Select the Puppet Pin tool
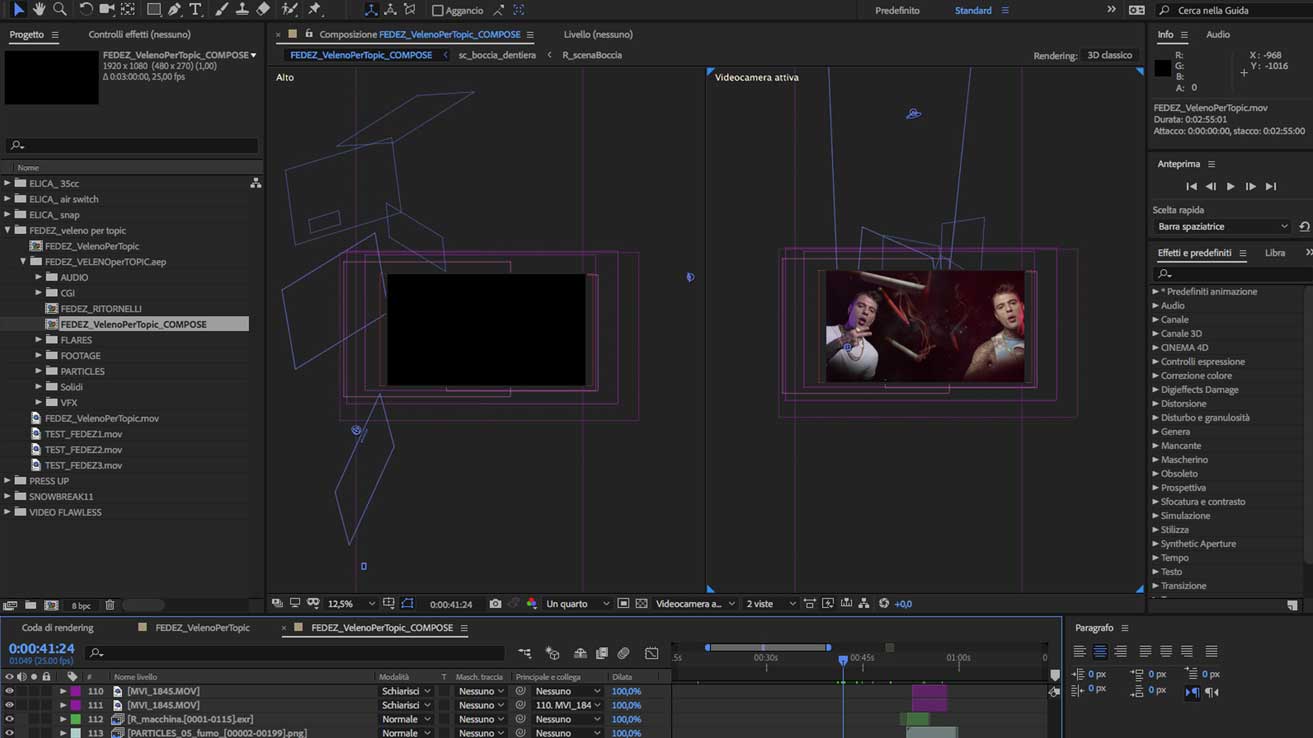1313x738 pixels. coord(315,9)
